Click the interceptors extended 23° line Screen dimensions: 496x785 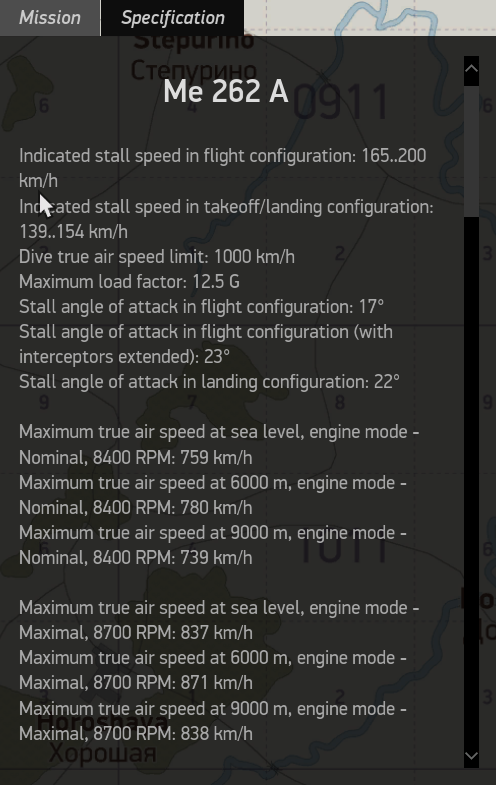point(206,344)
